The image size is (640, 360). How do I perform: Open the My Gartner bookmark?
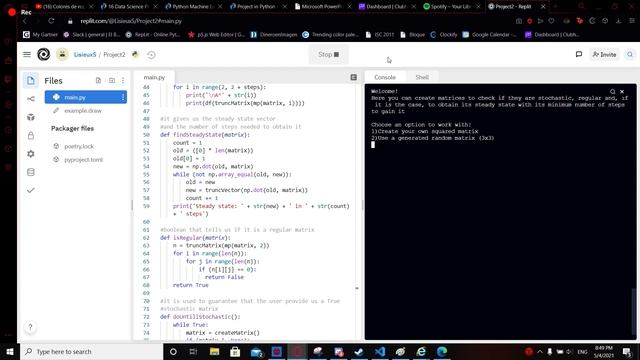click(40, 35)
